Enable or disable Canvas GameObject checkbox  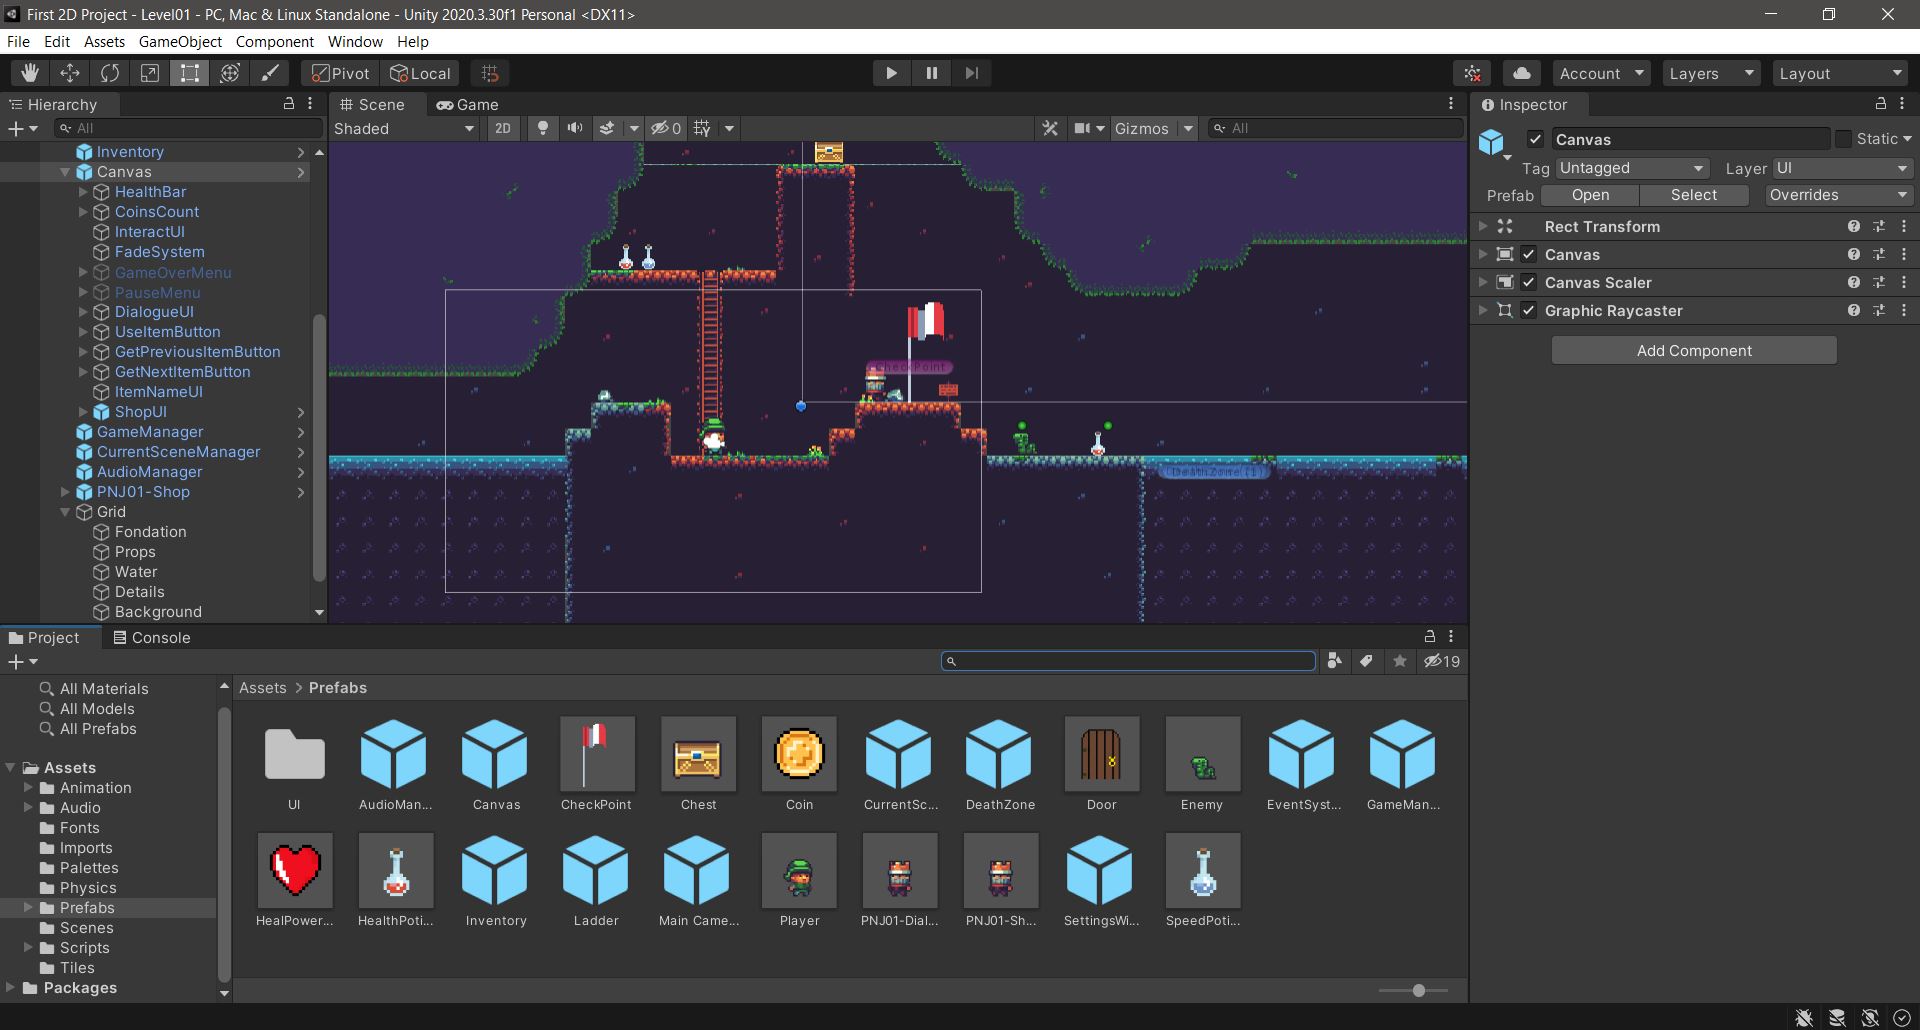click(1535, 139)
